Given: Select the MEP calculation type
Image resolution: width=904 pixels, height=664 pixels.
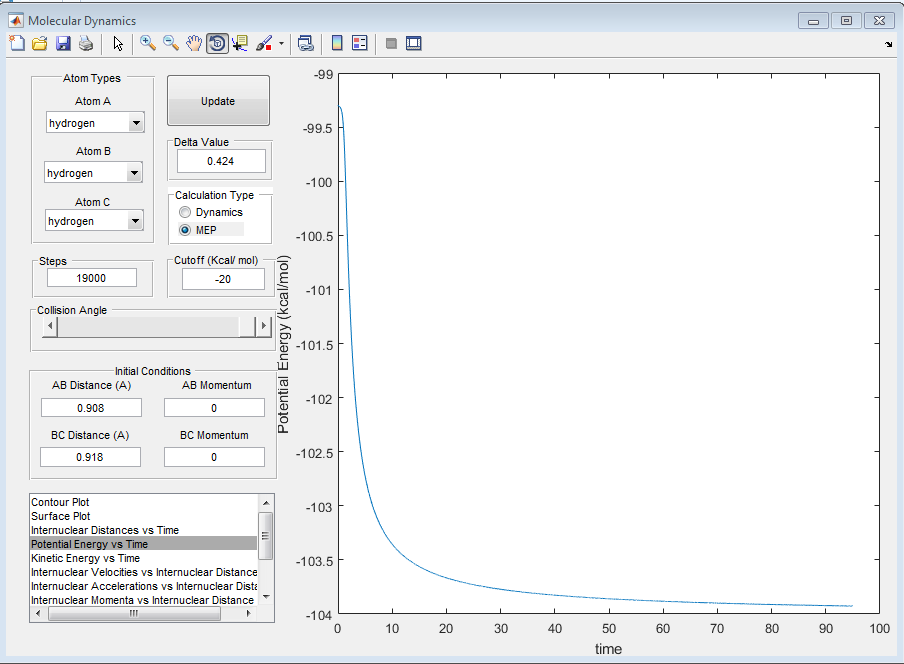Looking at the screenshot, I should click(185, 230).
